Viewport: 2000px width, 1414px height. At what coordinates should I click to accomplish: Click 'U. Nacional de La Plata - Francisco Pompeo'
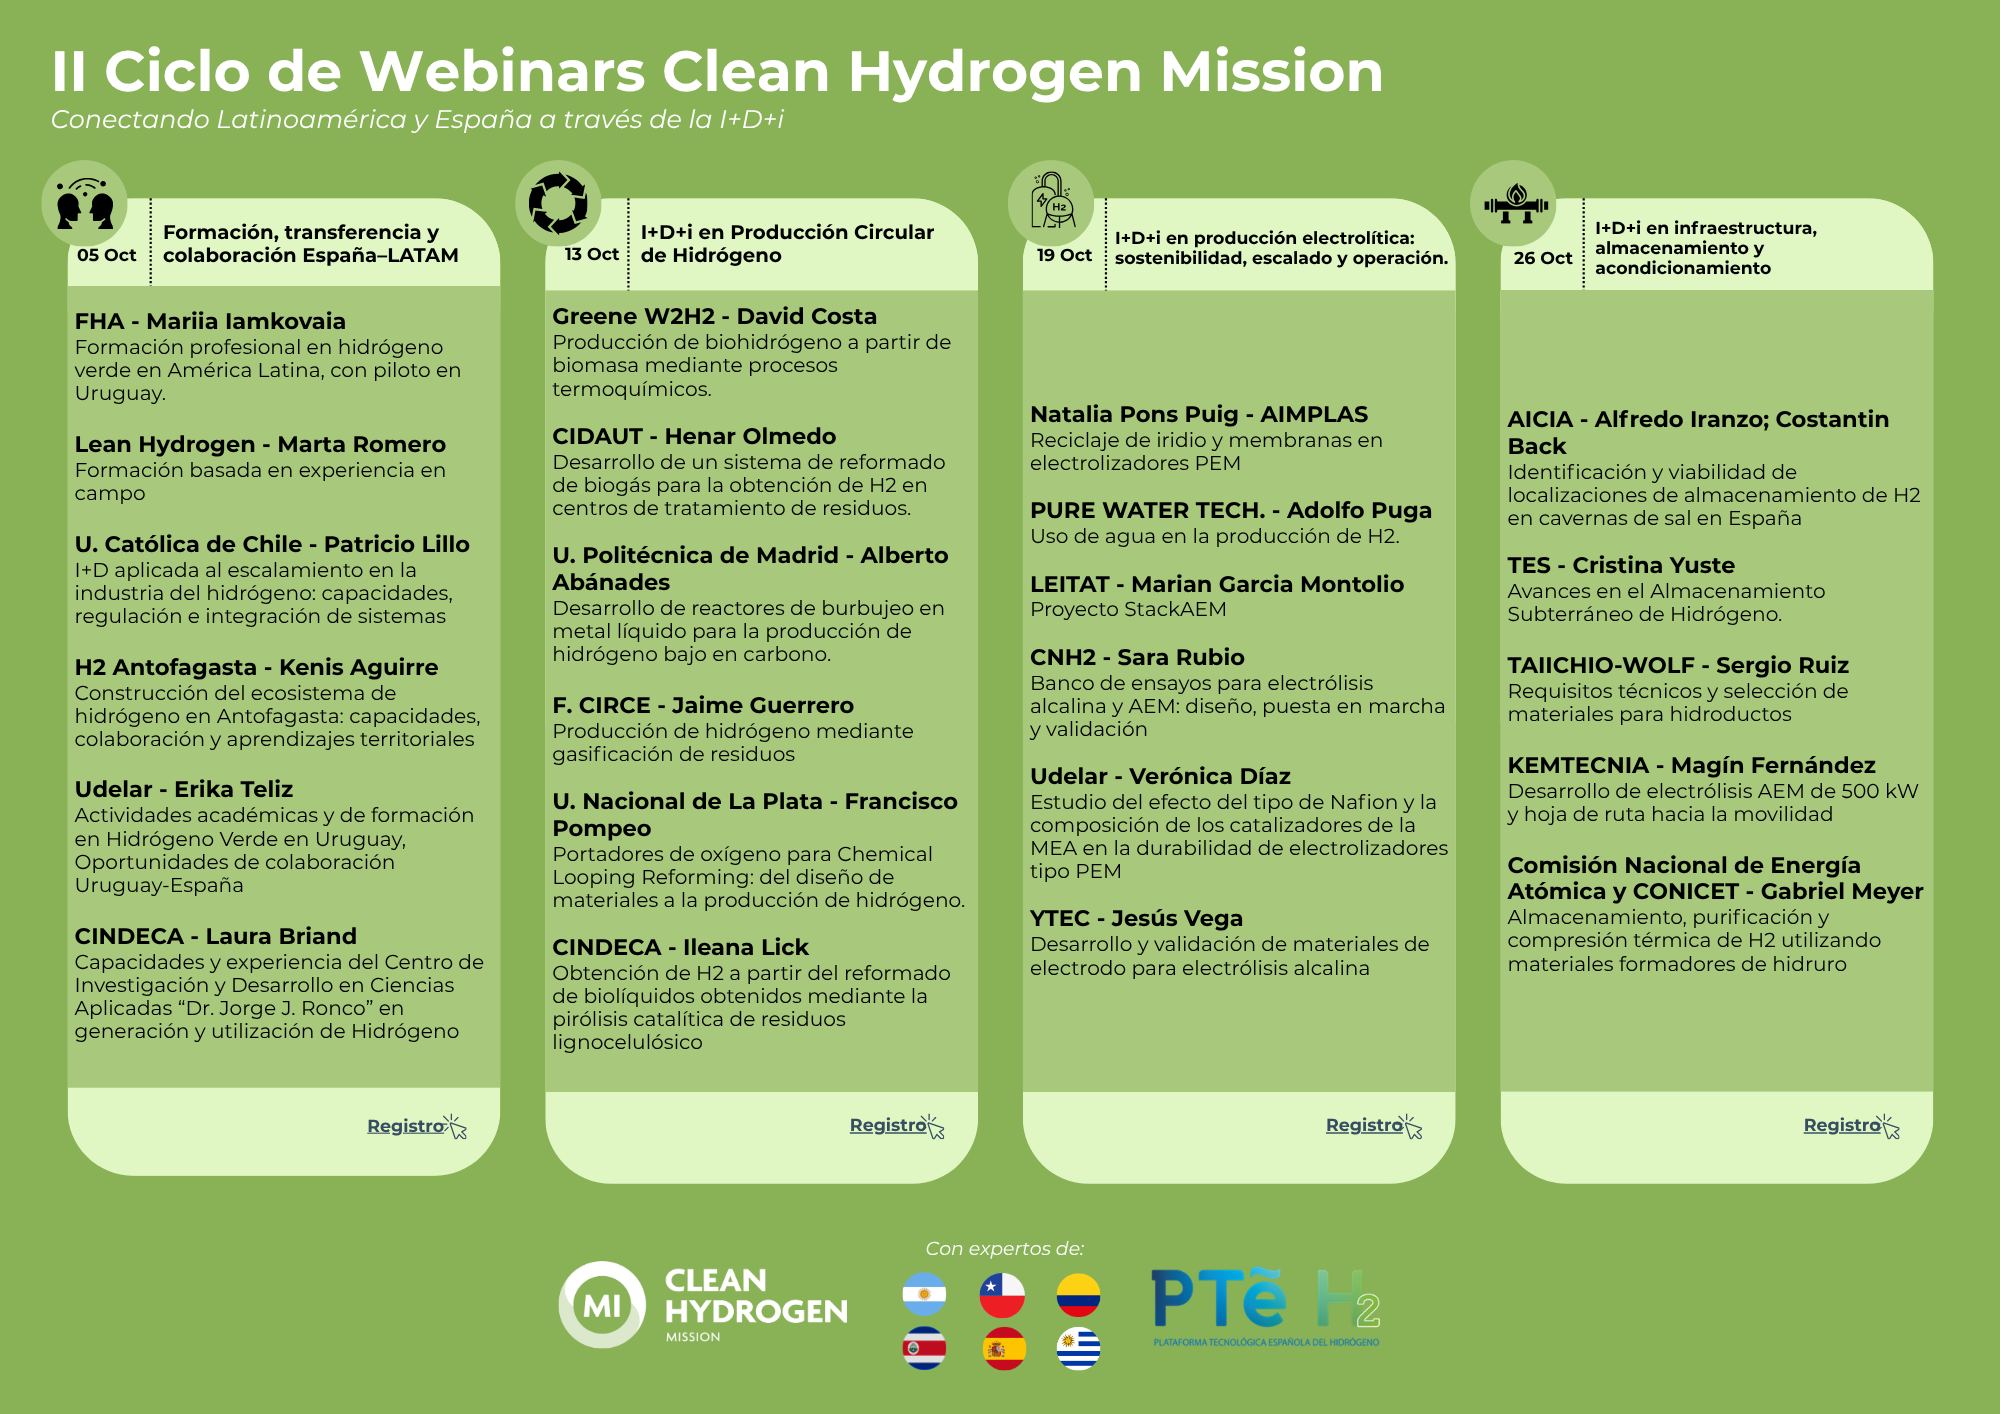[755, 814]
